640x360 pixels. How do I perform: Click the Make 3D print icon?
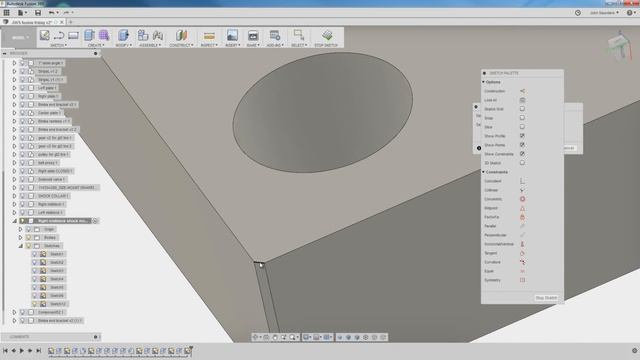(x=253, y=36)
